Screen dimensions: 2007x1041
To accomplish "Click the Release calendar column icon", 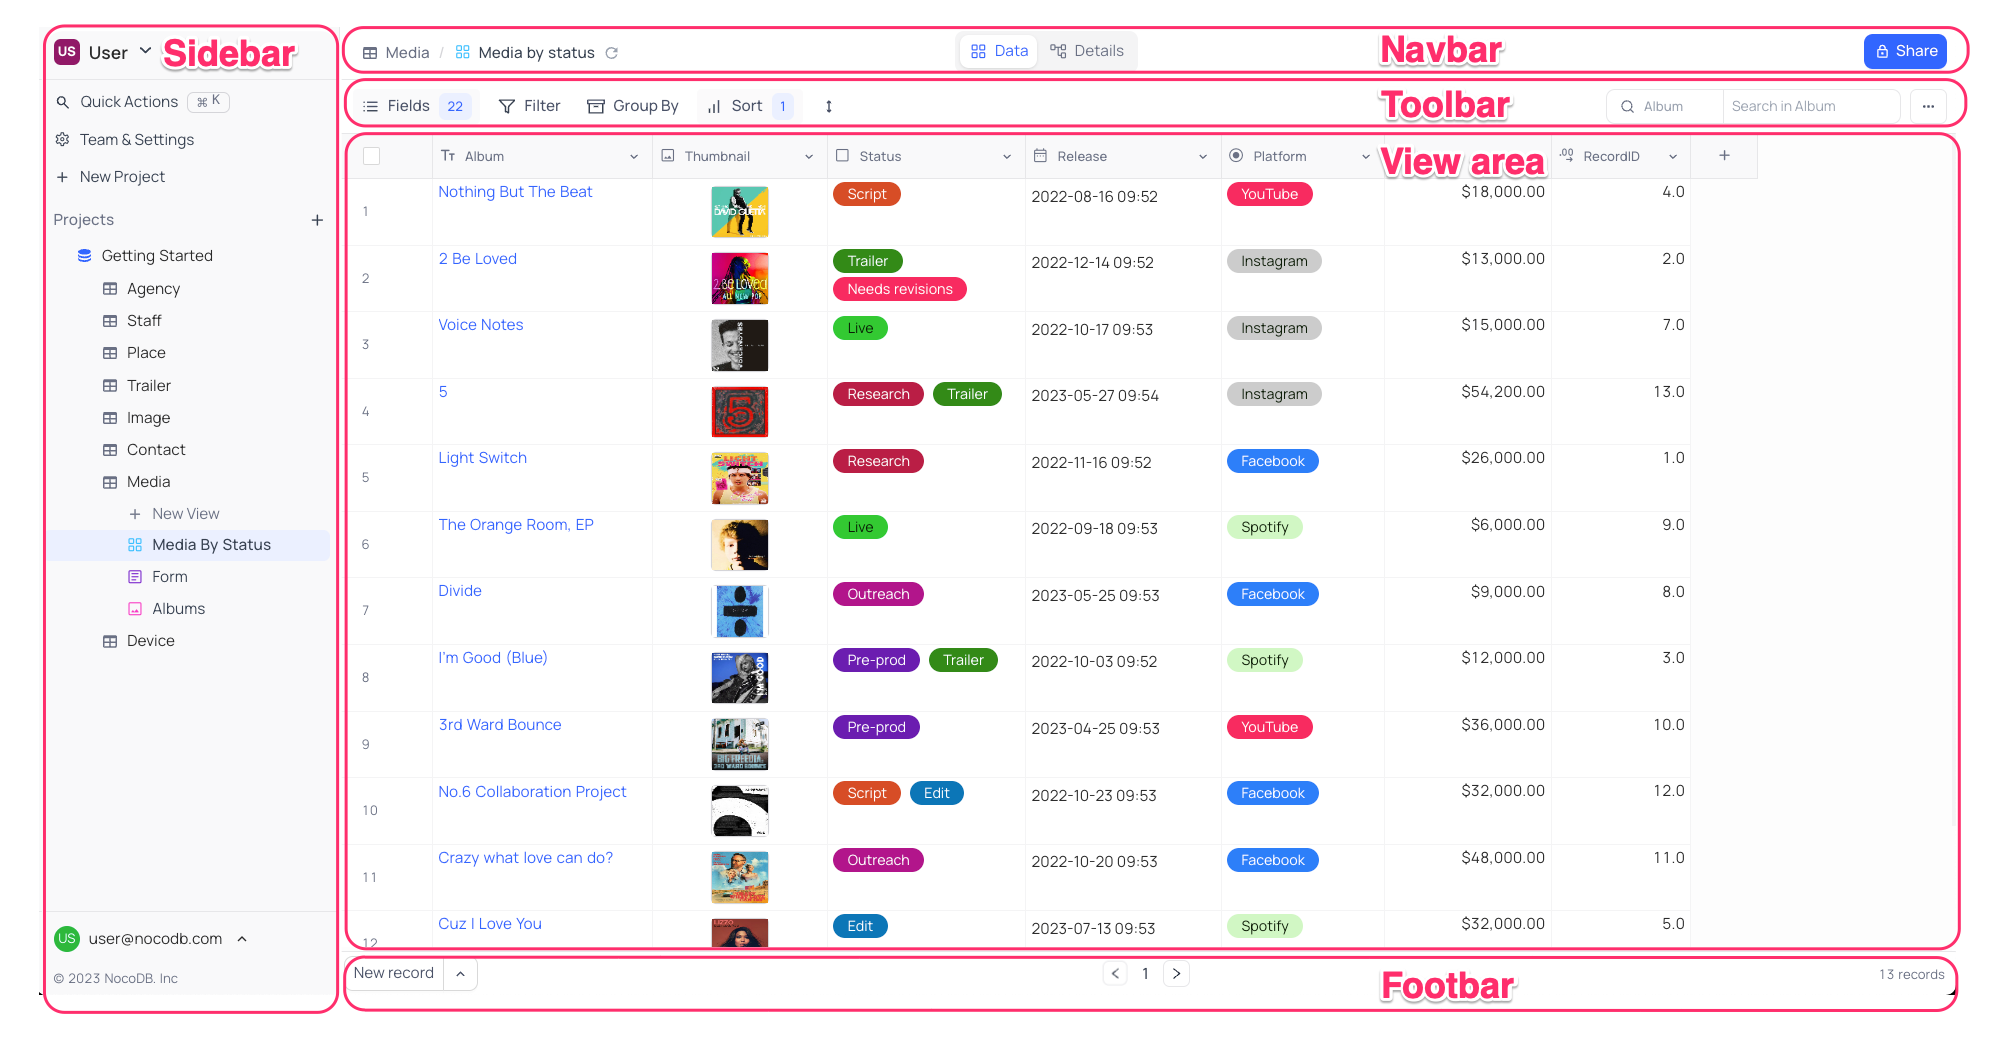I will [1040, 156].
